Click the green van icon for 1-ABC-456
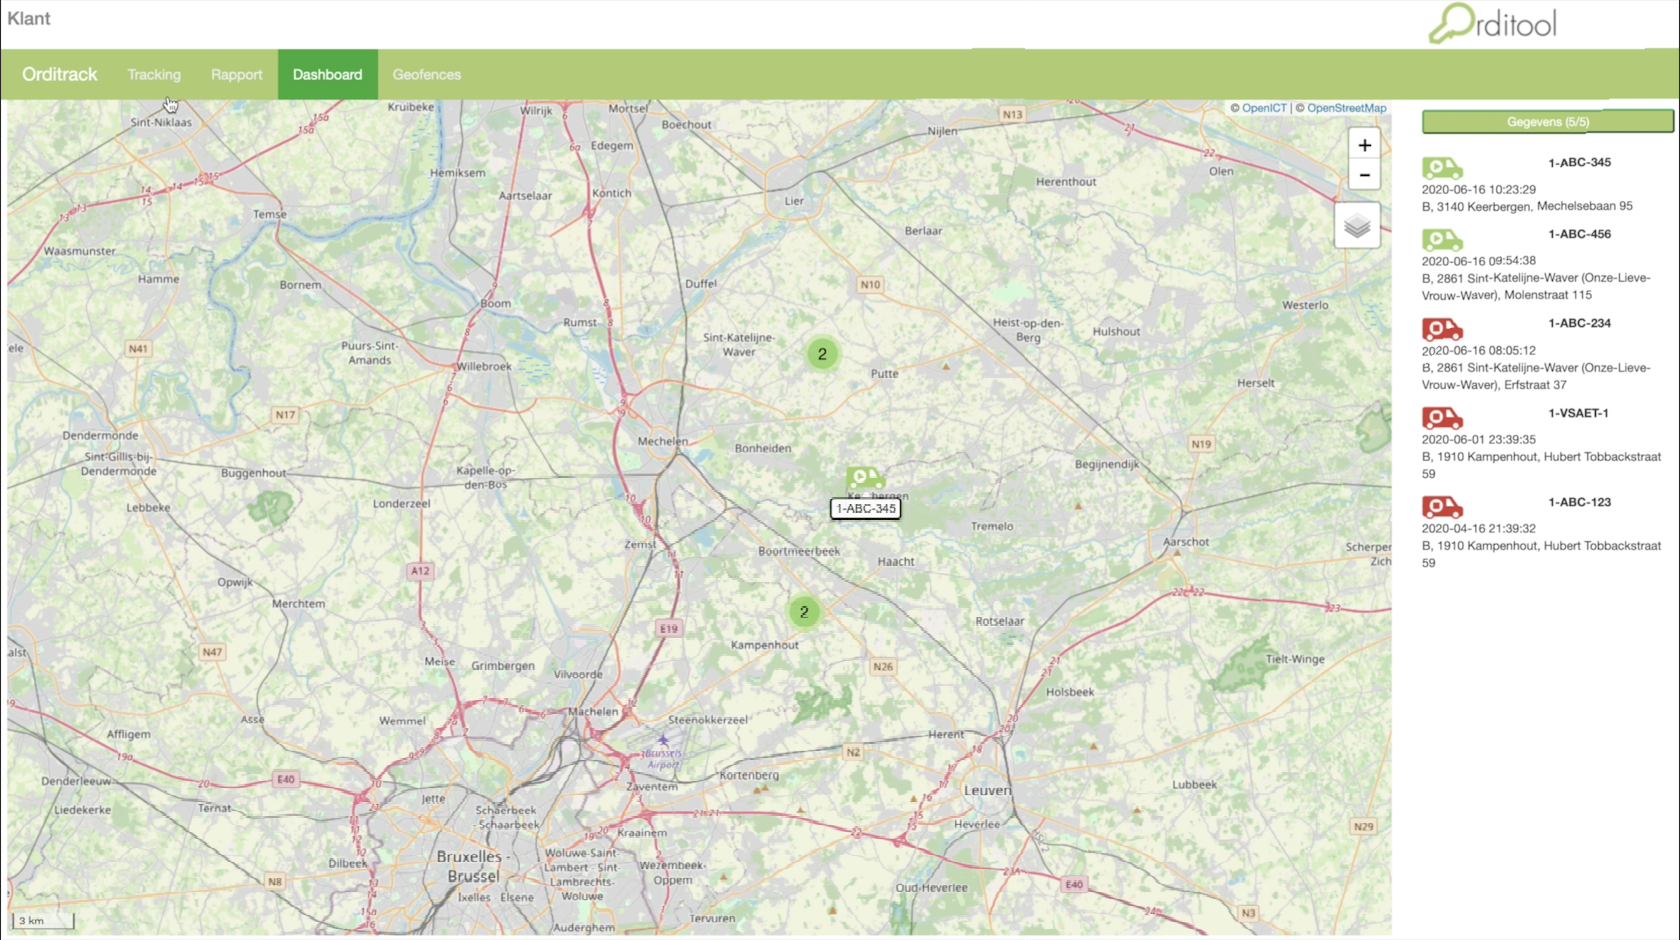Image resolution: width=1680 pixels, height=940 pixels. (x=1442, y=240)
